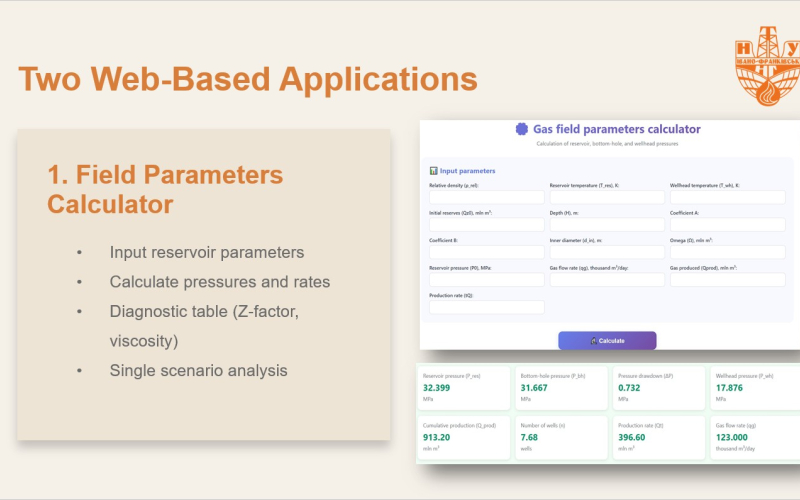Click the Relative density input field
Viewport: 800px width, 500px height.
pos(486,197)
